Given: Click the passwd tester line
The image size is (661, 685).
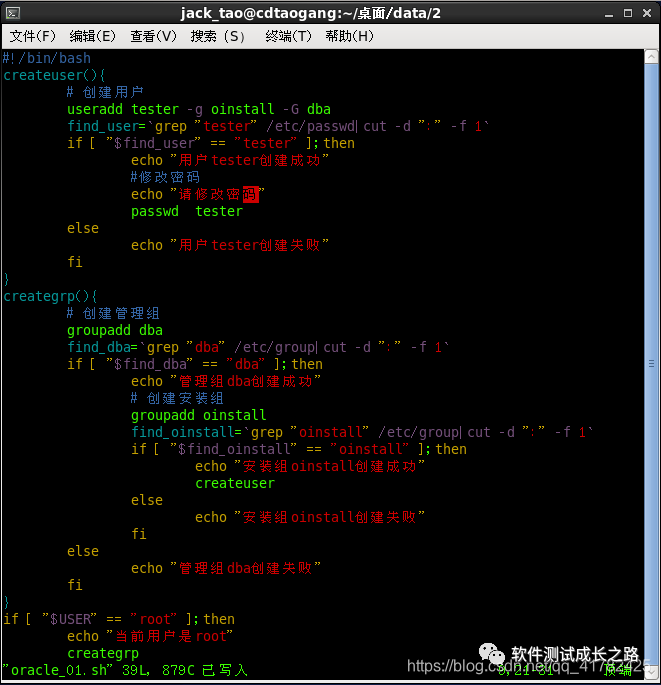Looking at the screenshot, I should 187,211.
